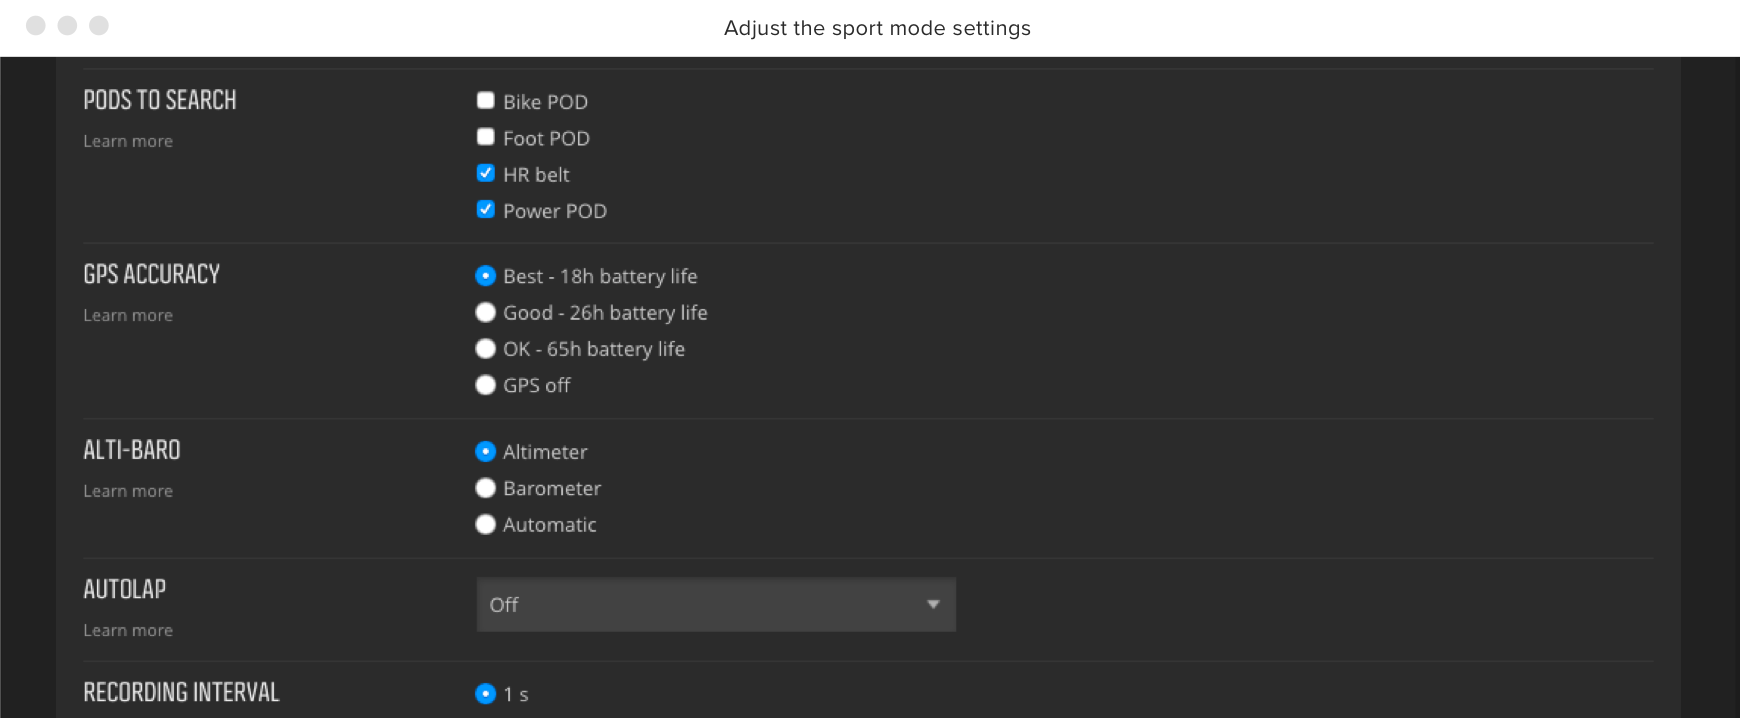Select the GPS off radio button
1740x718 pixels.
486,384
